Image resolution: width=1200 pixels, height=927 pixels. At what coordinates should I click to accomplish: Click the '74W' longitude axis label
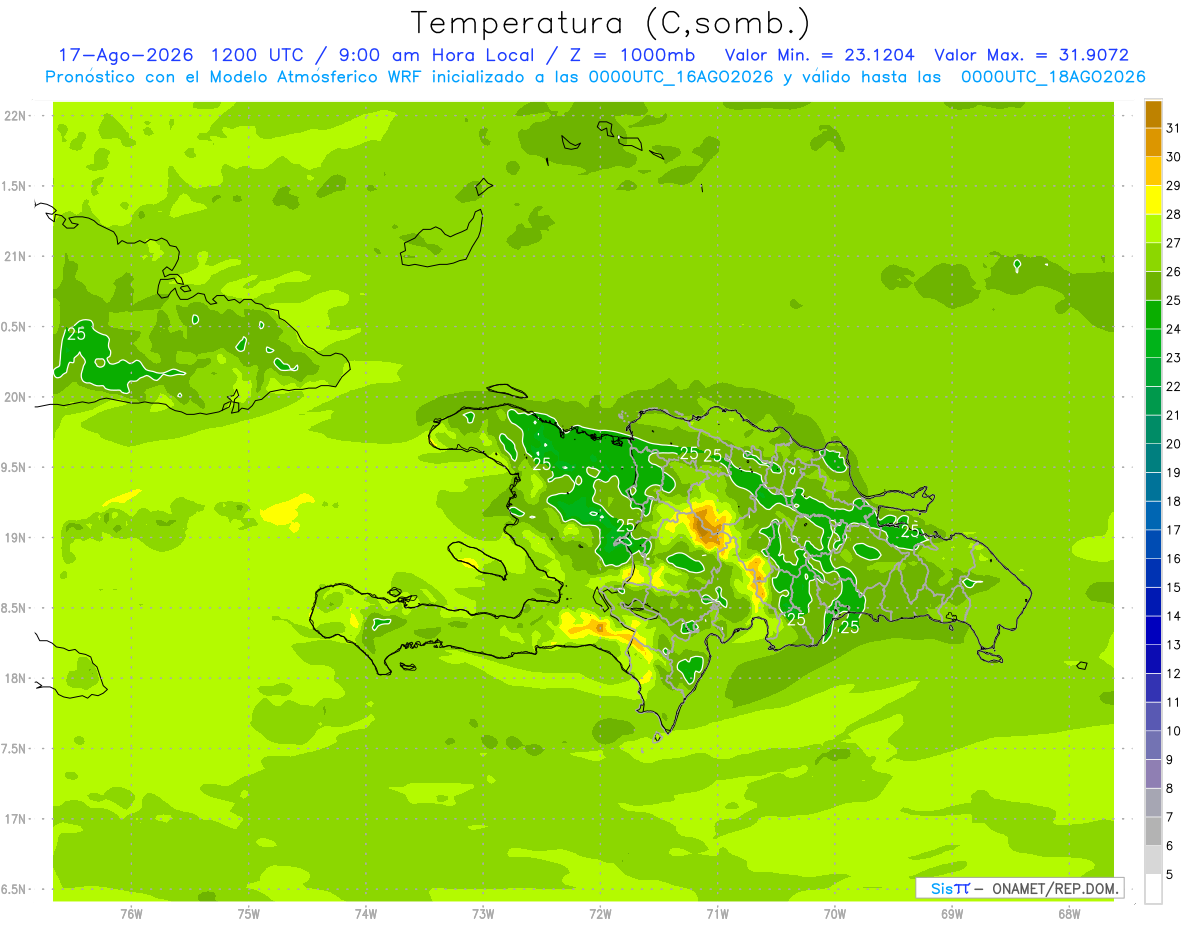click(365, 915)
